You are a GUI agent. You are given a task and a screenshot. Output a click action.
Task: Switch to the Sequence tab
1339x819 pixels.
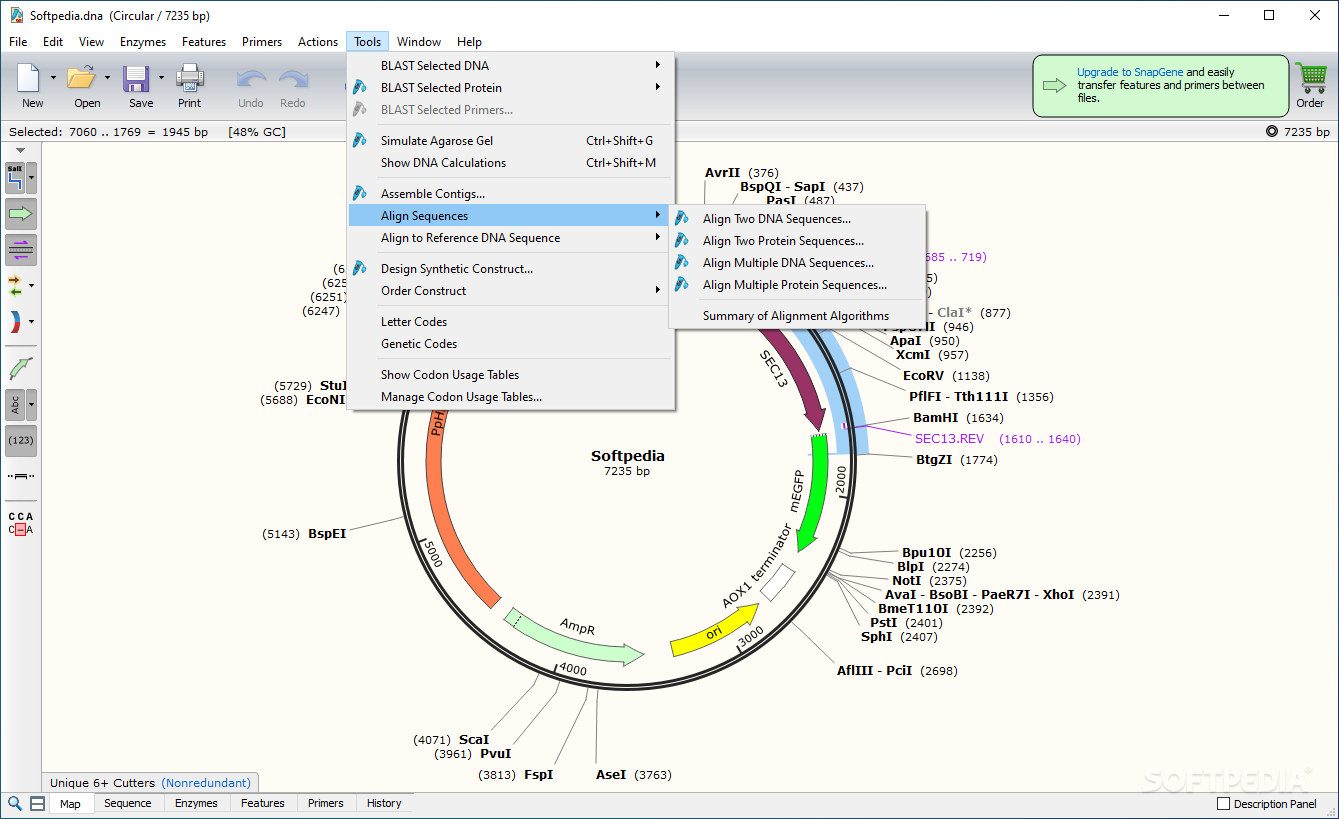click(x=128, y=803)
